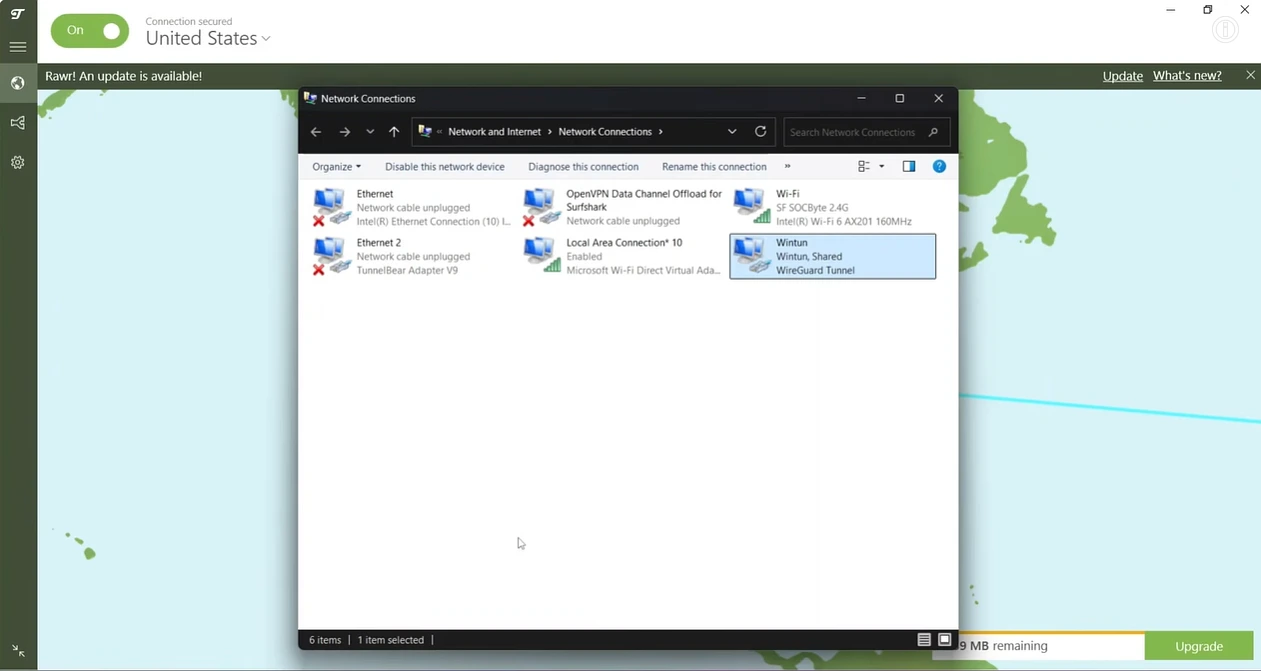Open the TunnelBear share icon in sidebar
1261x671 pixels.
(x=18, y=123)
